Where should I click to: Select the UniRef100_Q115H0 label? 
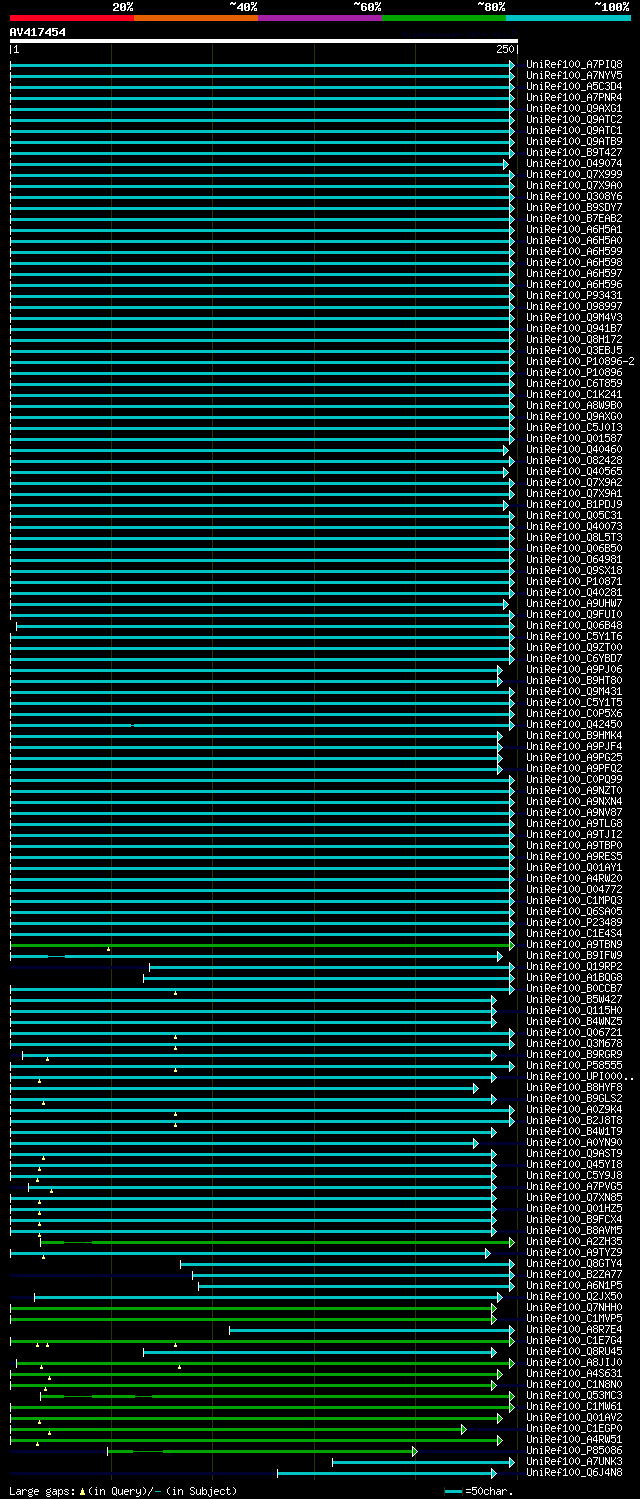(x=574, y=1010)
